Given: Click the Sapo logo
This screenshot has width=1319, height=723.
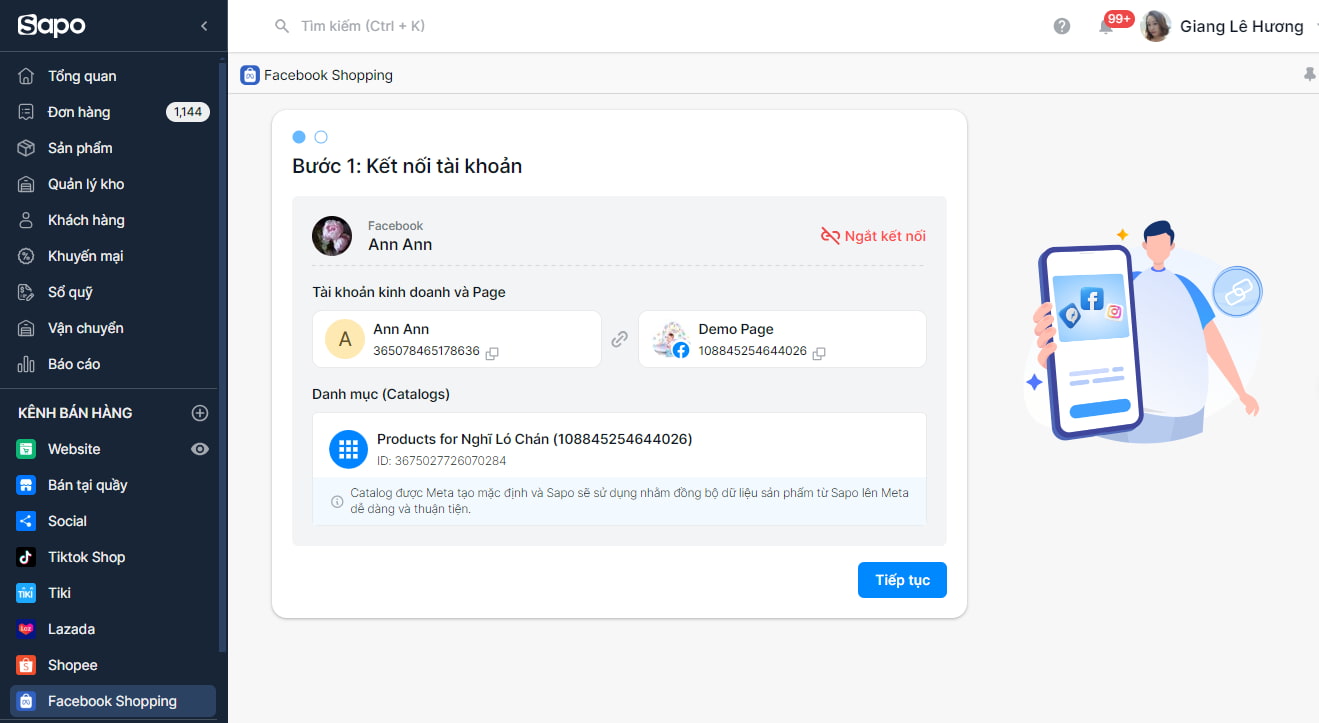Looking at the screenshot, I should coord(51,25).
